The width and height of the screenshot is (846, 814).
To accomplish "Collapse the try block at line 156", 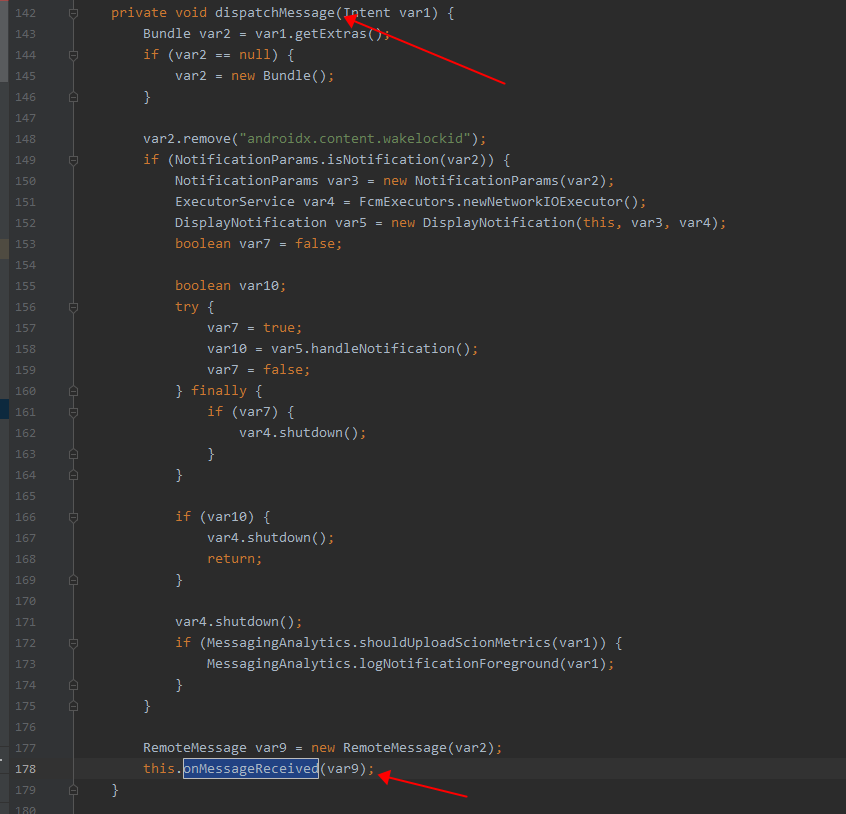I will point(73,307).
